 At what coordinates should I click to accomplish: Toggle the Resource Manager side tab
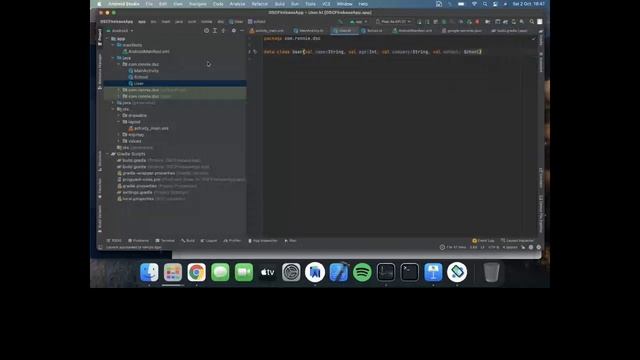[100, 71]
